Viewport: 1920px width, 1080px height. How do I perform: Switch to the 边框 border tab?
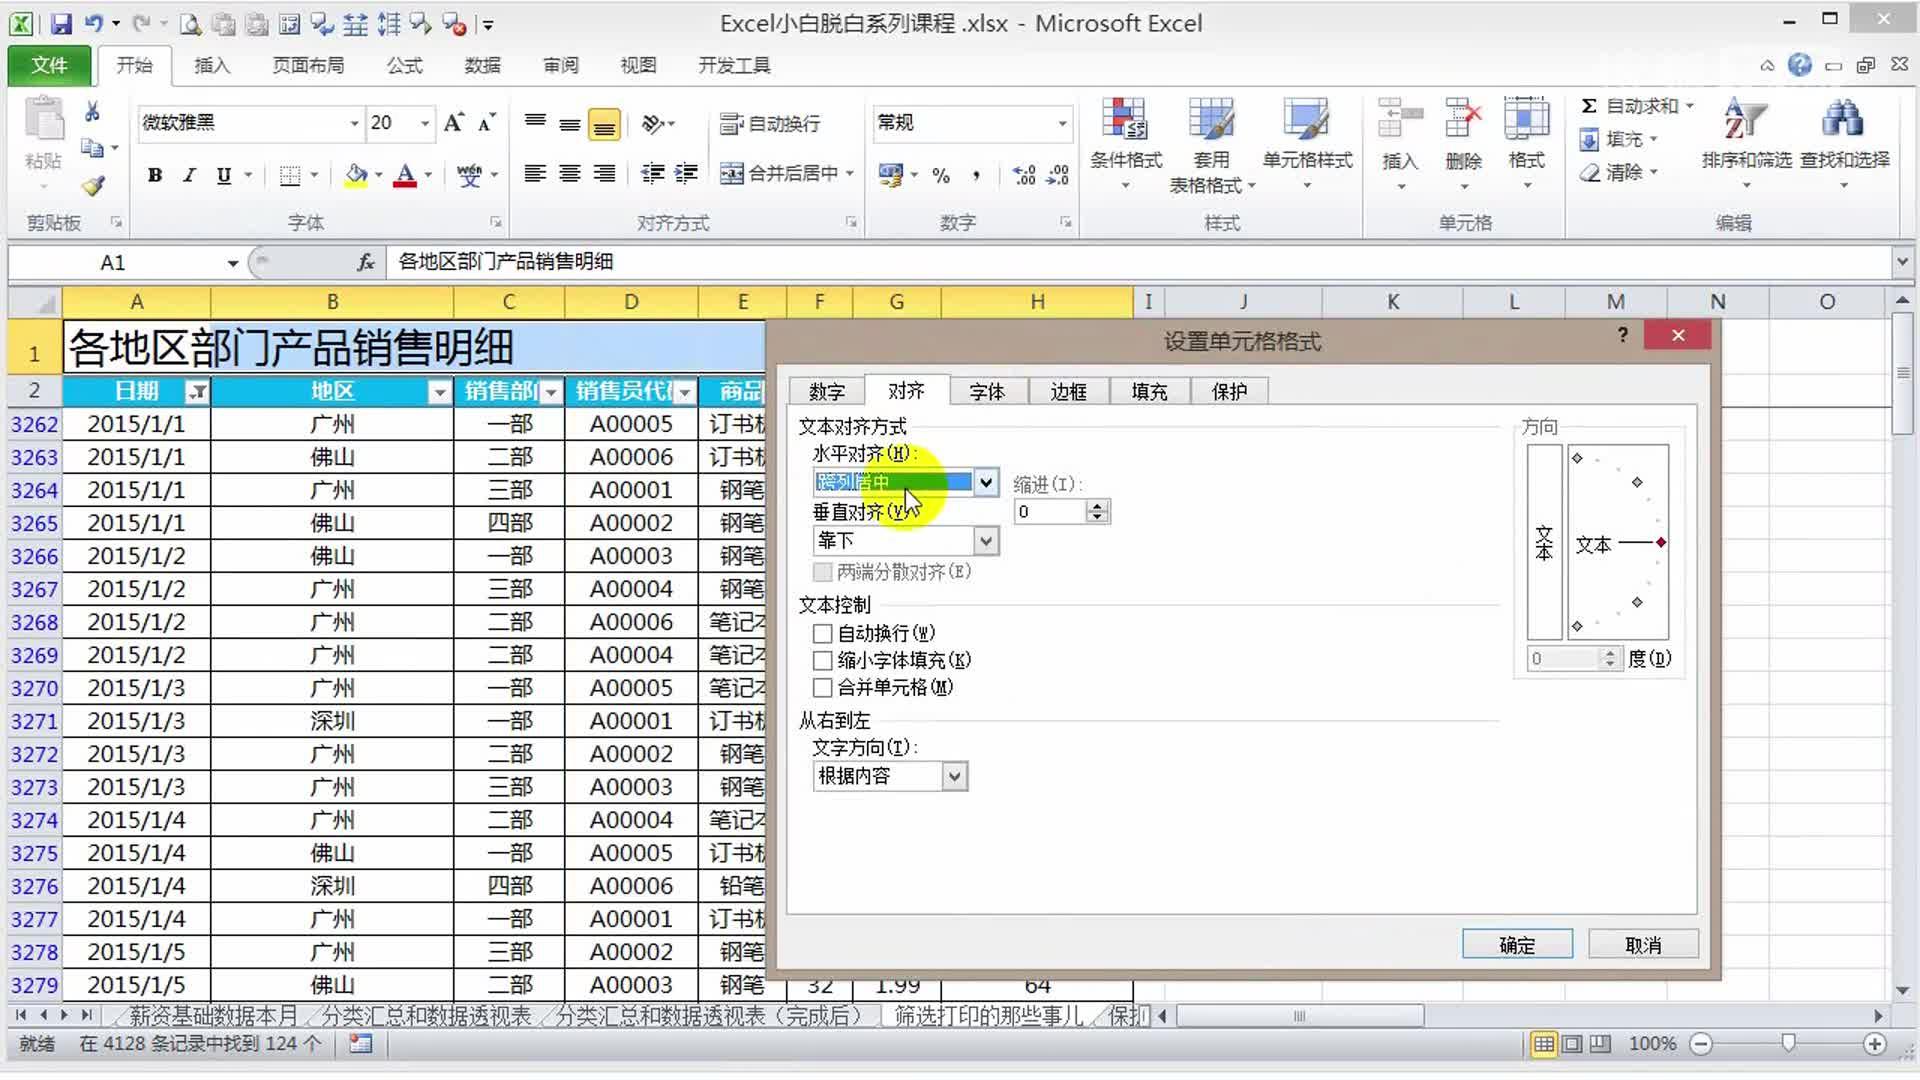pos(1068,391)
